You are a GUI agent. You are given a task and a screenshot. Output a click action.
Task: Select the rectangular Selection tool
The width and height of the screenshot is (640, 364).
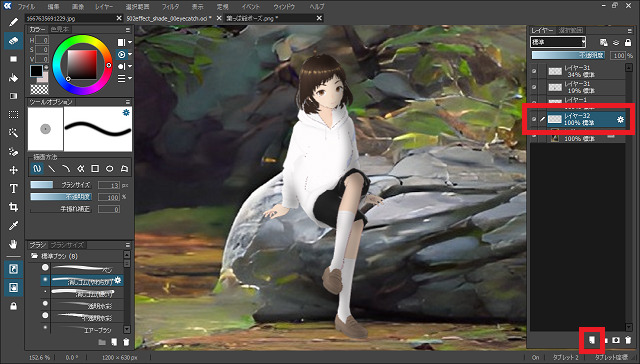tap(13, 115)
